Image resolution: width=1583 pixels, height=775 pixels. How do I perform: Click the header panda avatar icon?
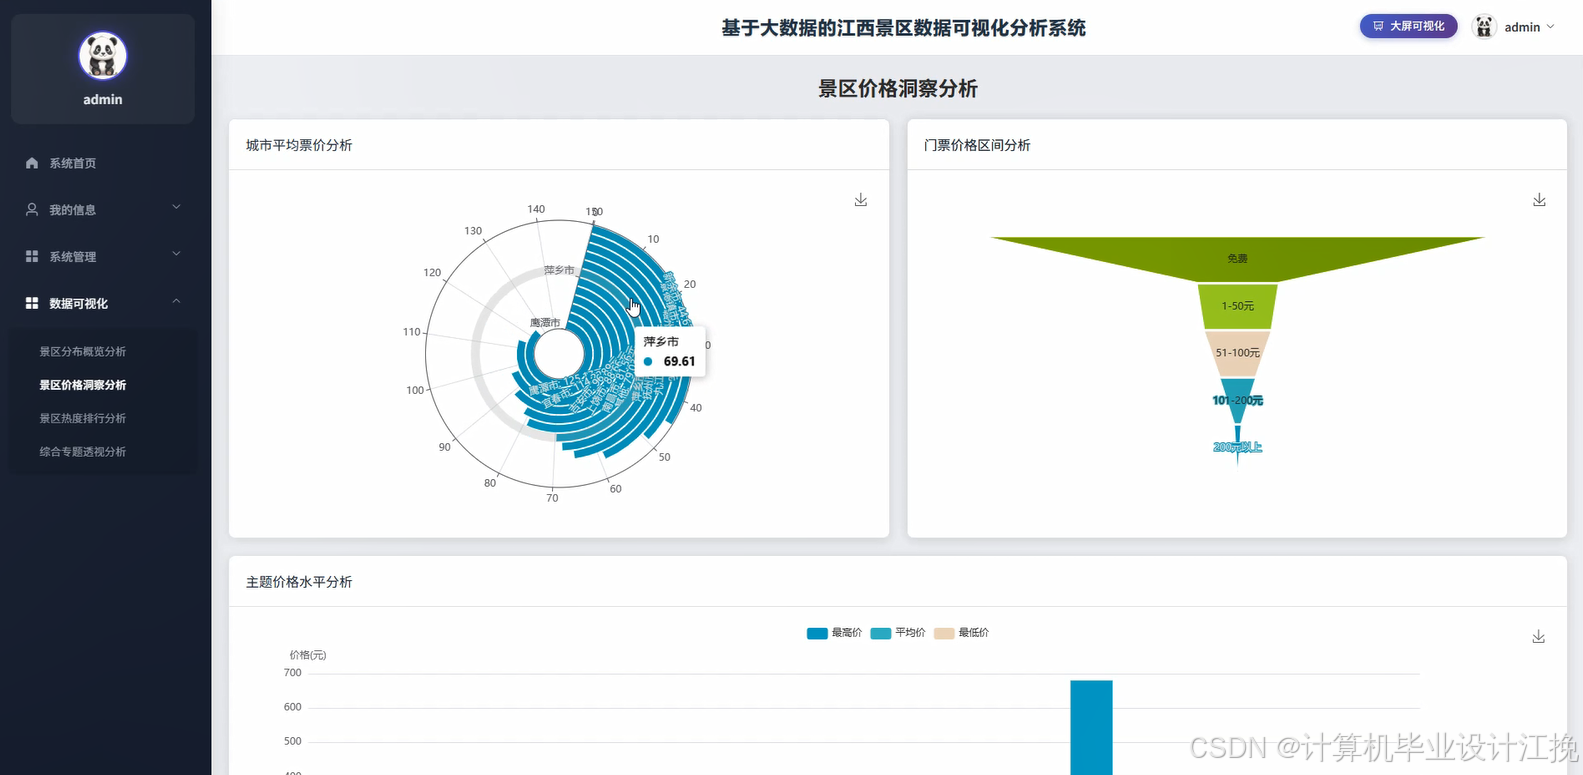pos(1484,27)
